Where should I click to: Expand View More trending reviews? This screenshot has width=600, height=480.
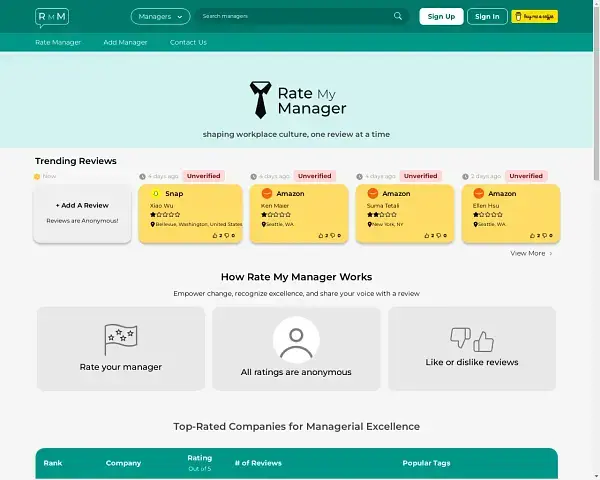[x=531, y=253]
